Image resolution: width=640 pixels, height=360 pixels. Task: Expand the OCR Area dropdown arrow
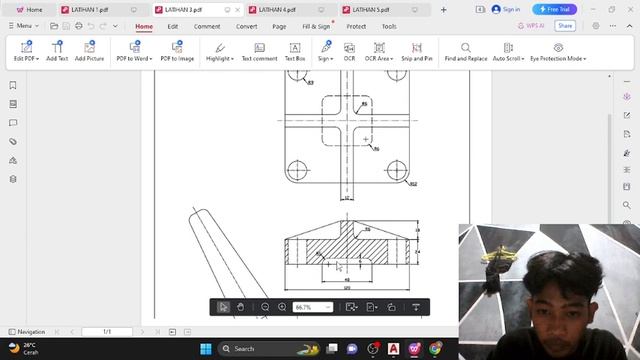392,59
